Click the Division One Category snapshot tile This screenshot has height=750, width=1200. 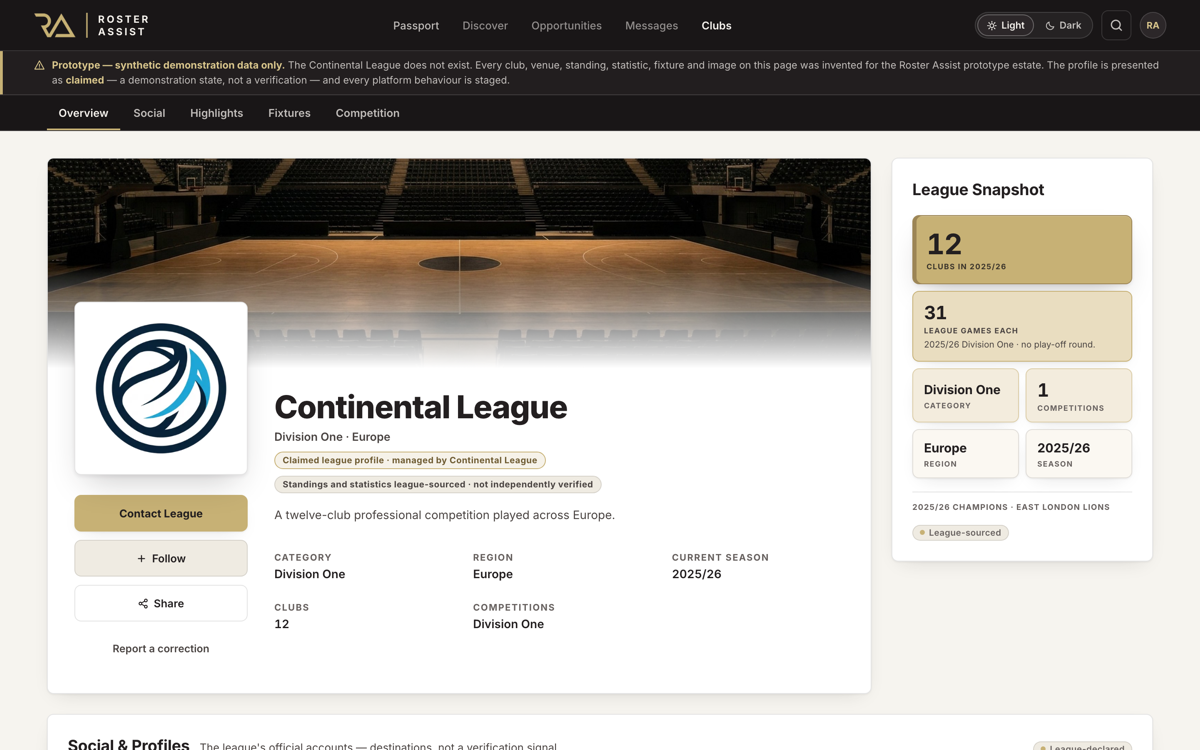coord(965,395)
